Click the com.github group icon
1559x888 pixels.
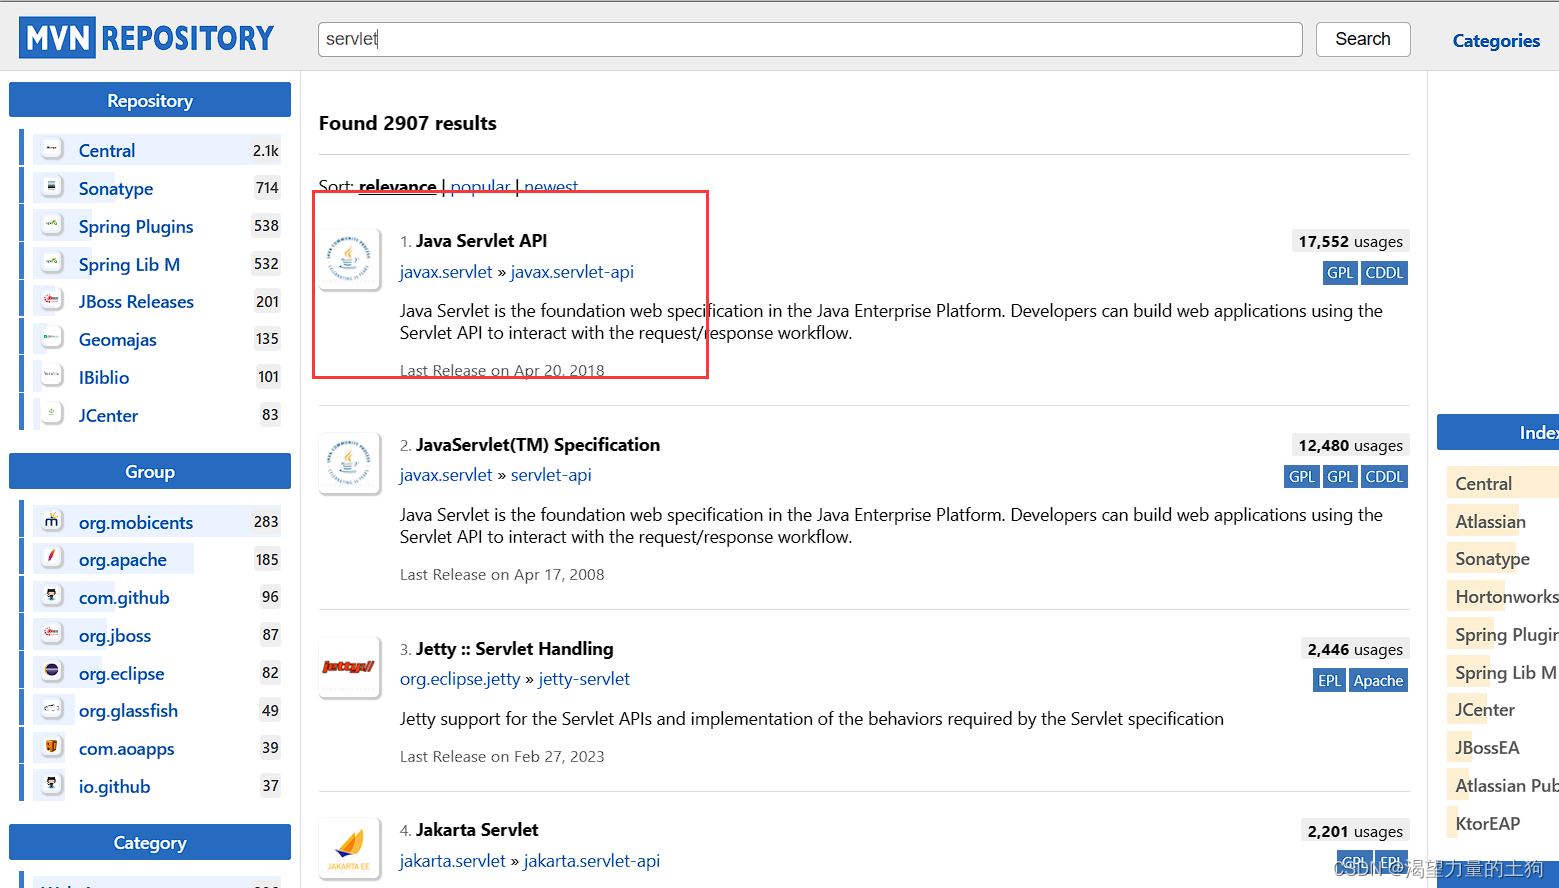point(52,596)
